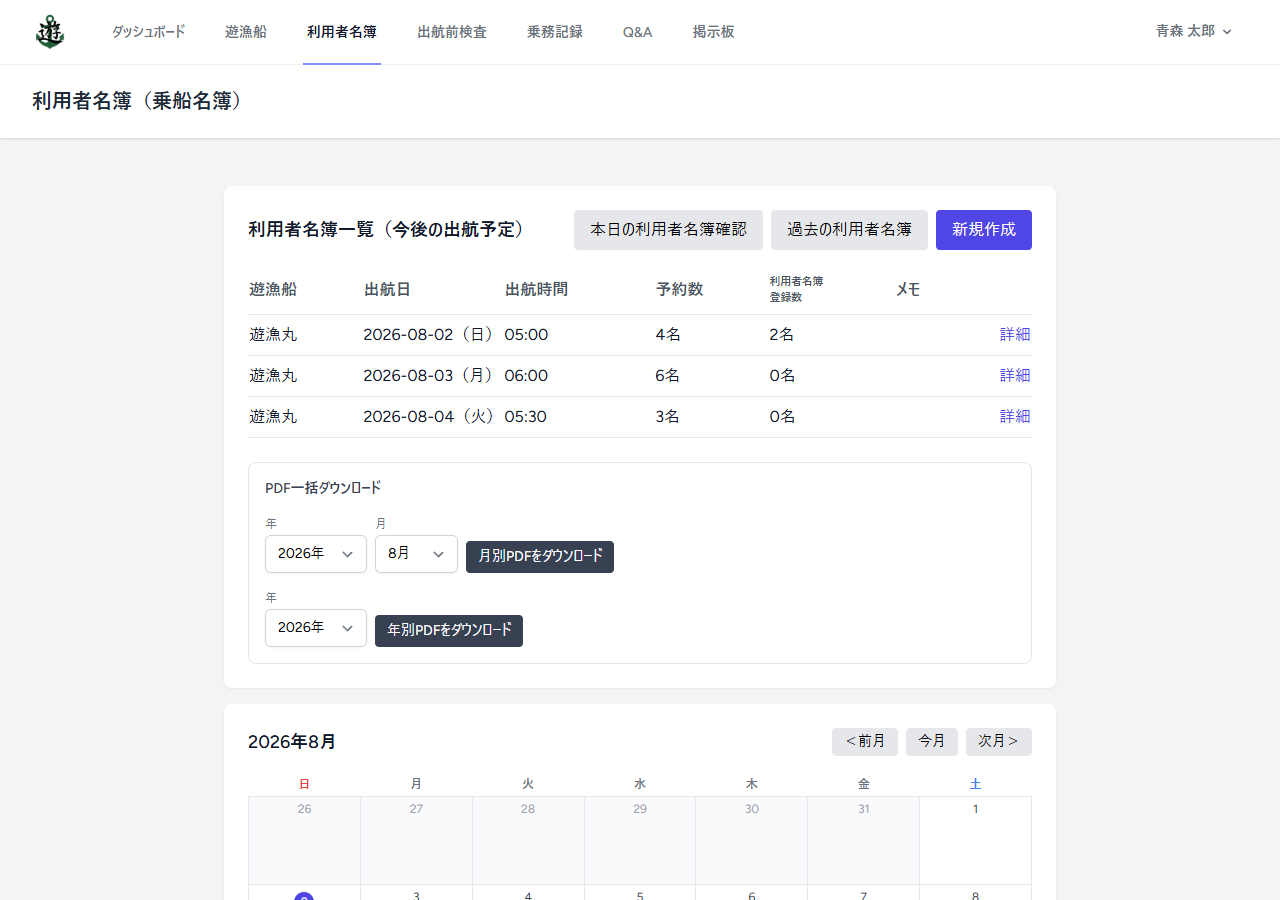Go to the 掲示板 page
This screenshot has width=1280, height=900.
[x=713, y=32]
